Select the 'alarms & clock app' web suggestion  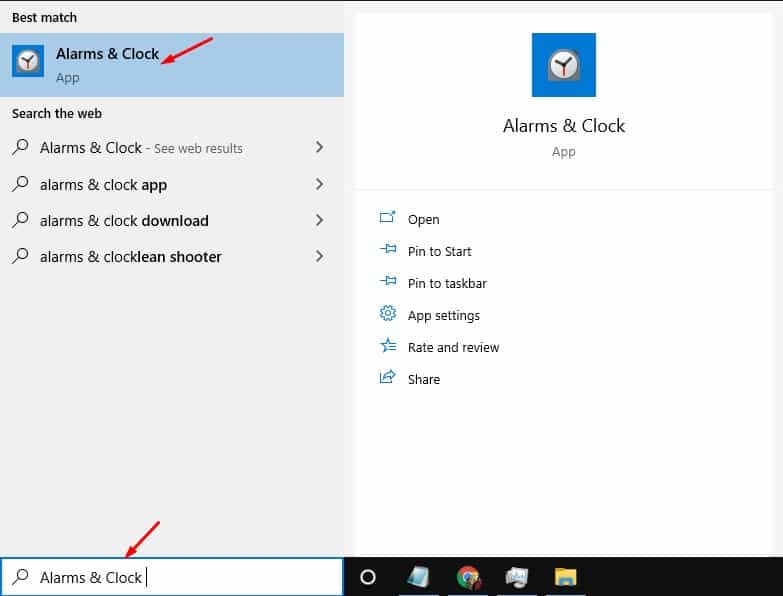point(172,184)
